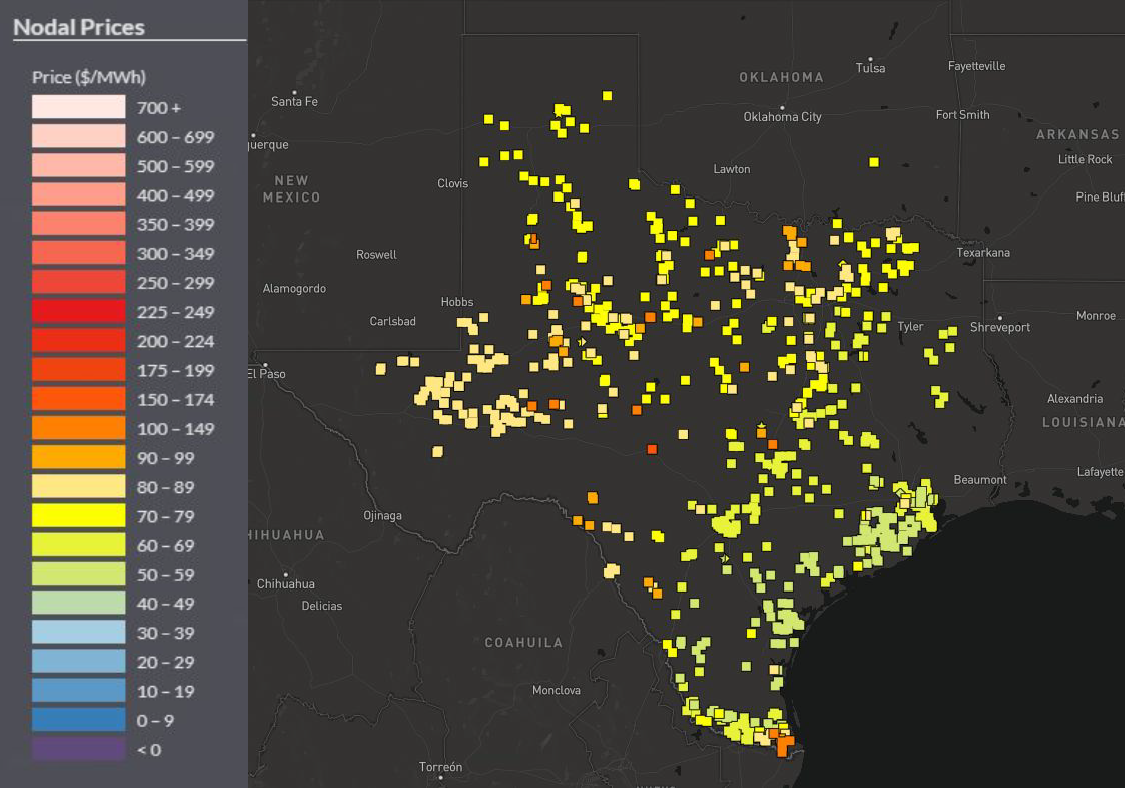Click the Oklahoma City map label
1125x788 pixels.
tap(782, 116)
